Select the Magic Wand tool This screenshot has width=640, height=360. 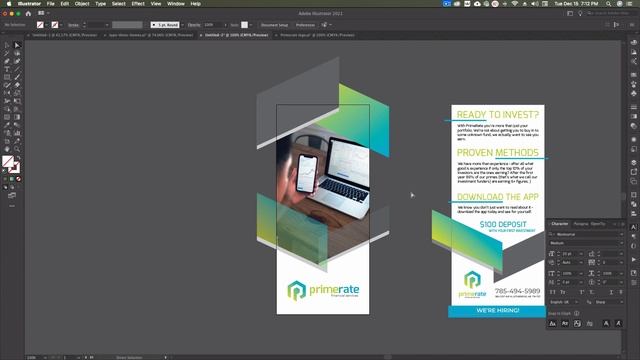point(7,53)
